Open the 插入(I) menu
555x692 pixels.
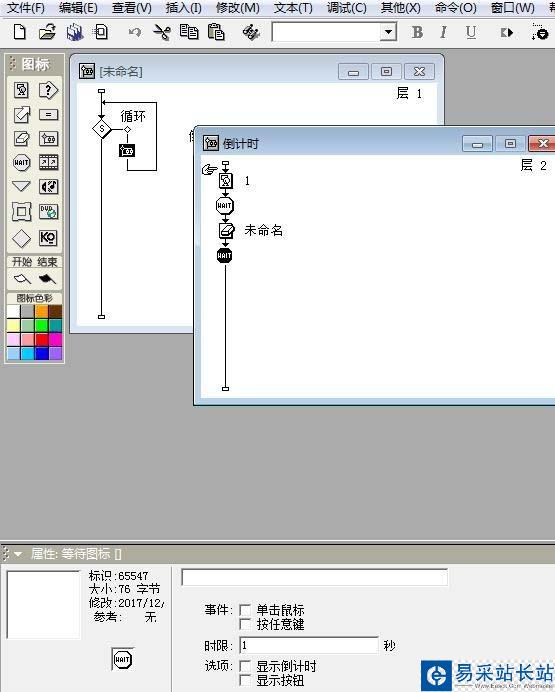click(x=184, y=8)
